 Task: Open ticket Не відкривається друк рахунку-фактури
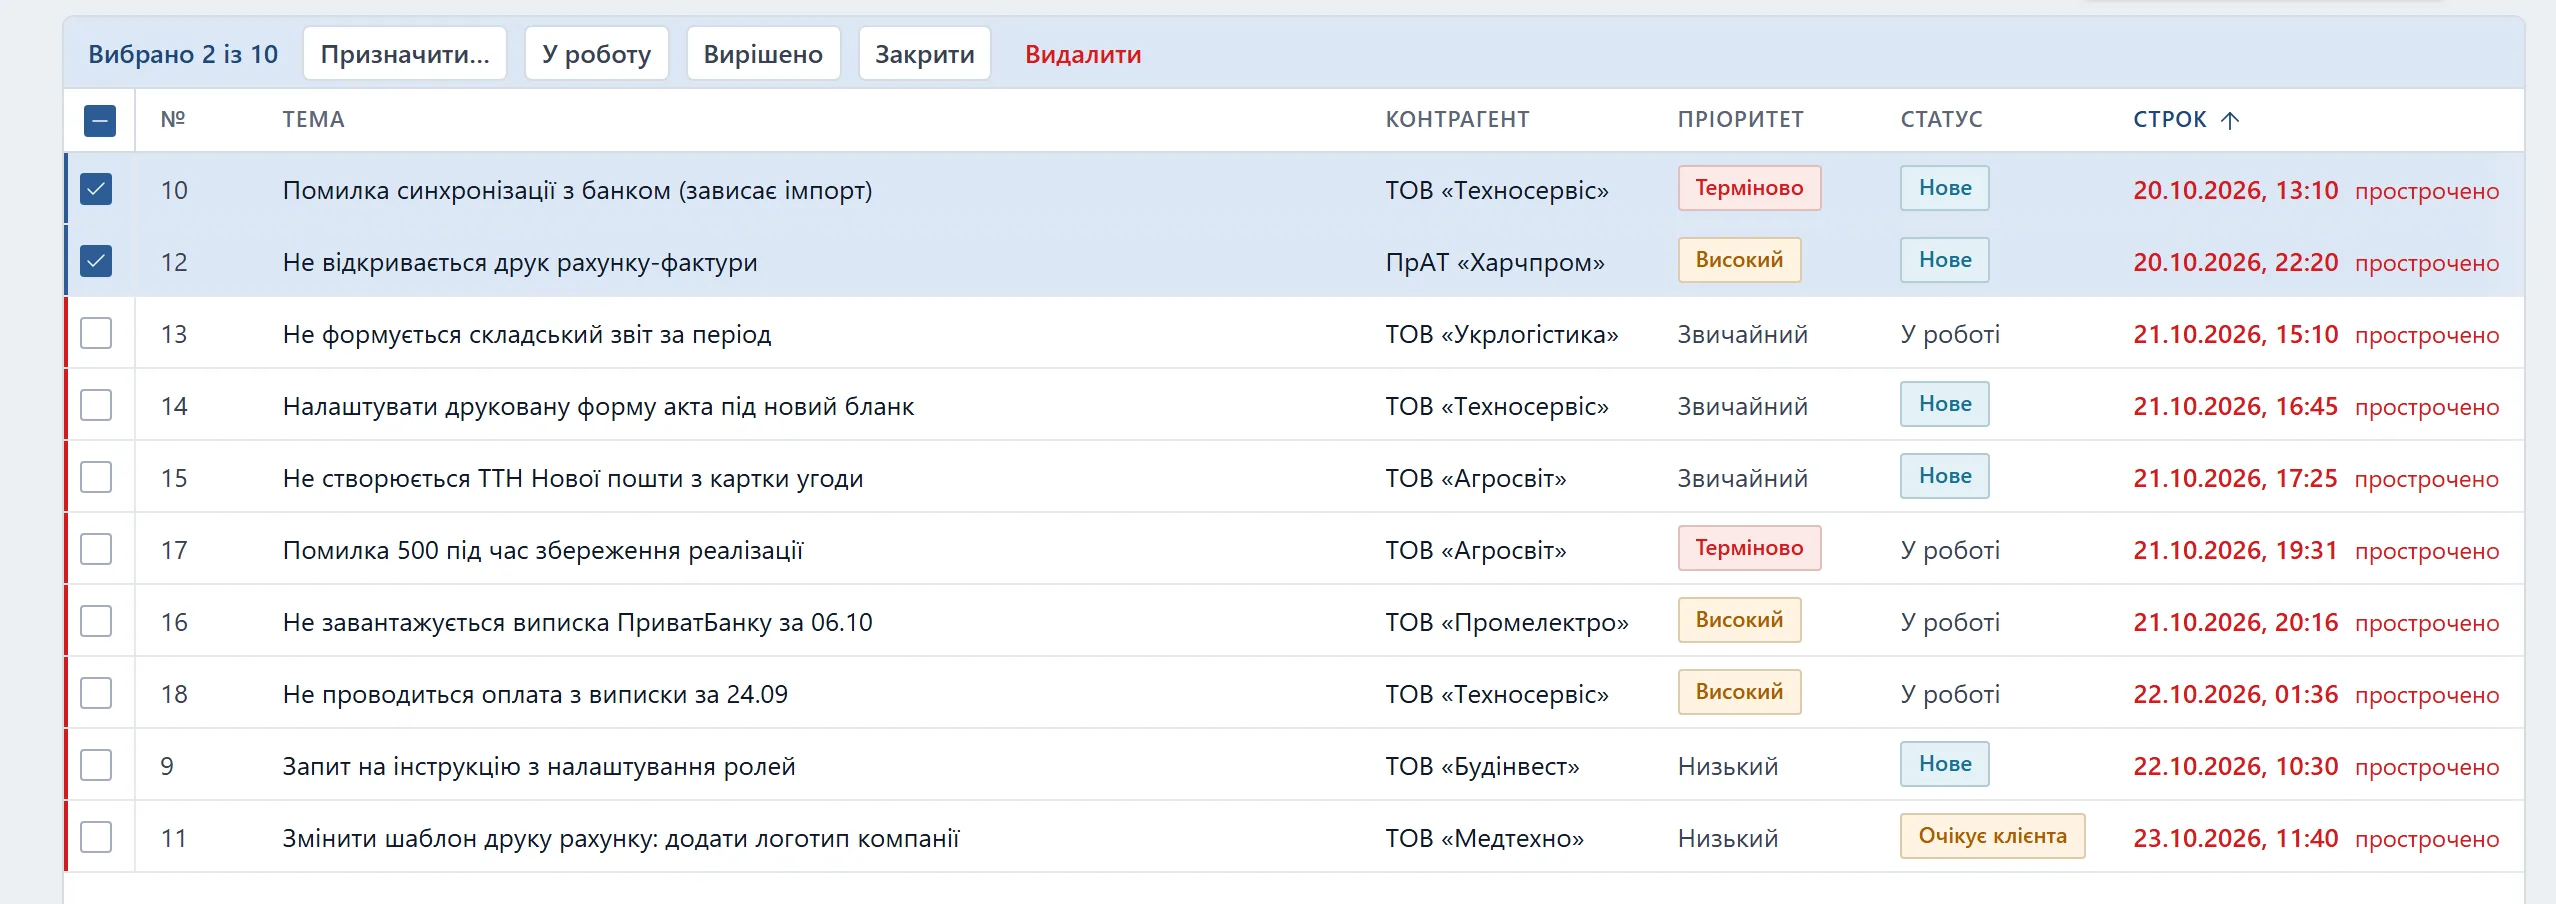click(520, 262)
